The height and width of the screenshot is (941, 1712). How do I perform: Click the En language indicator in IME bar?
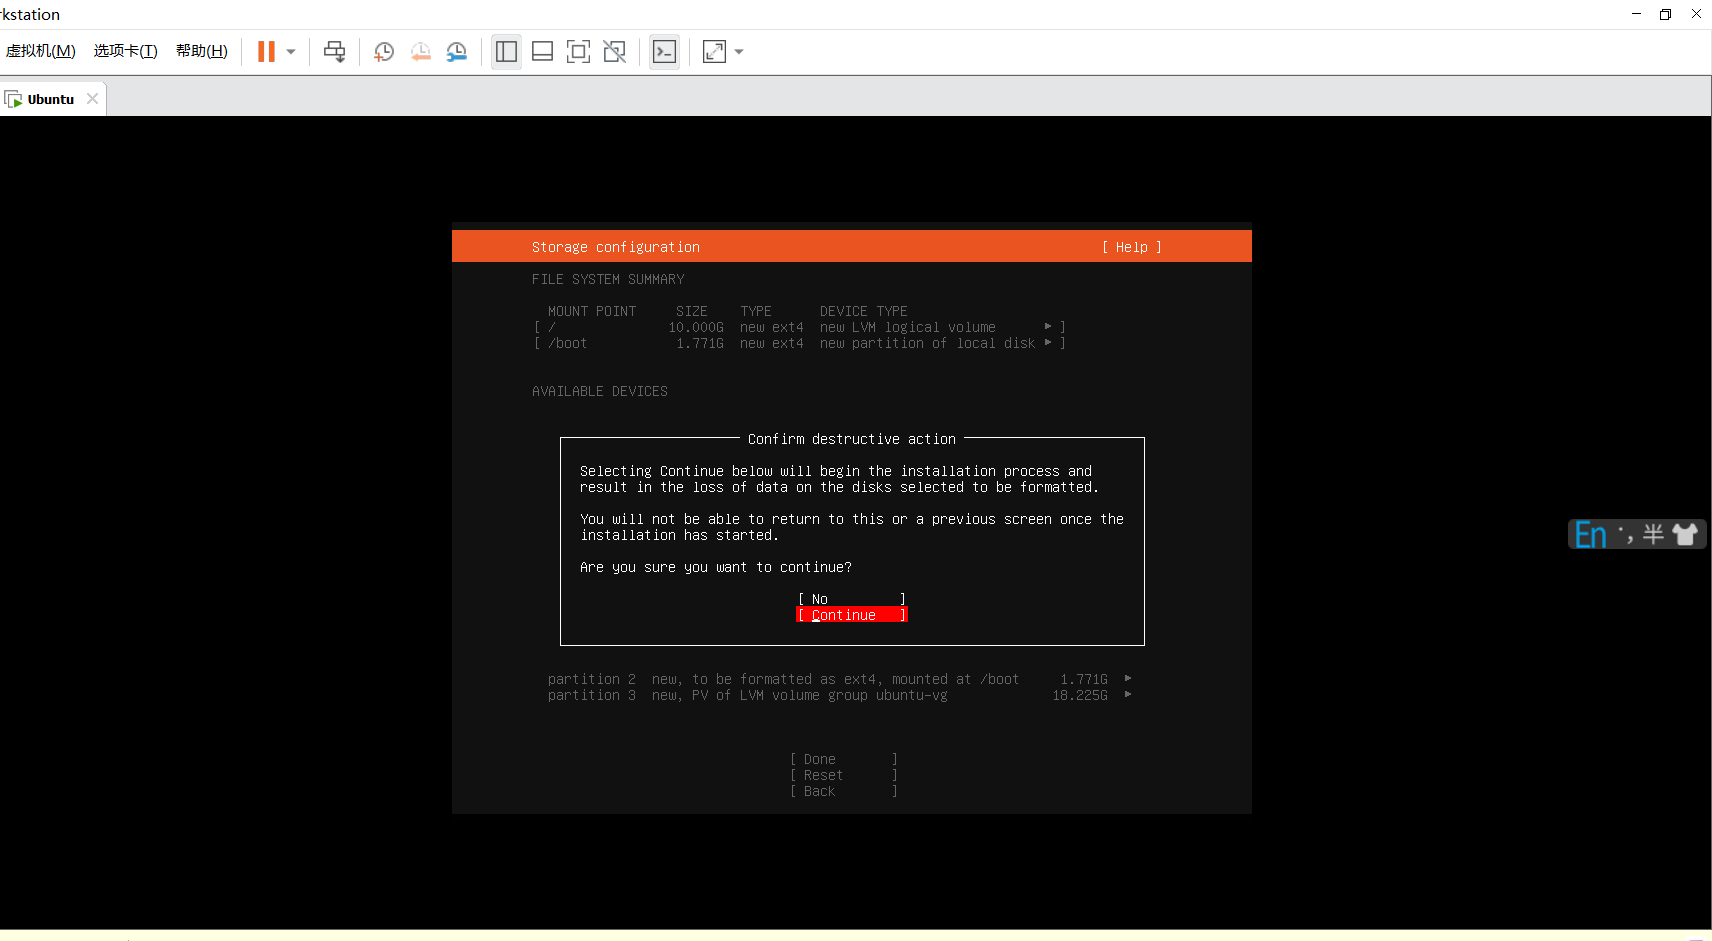[1590, 535]
